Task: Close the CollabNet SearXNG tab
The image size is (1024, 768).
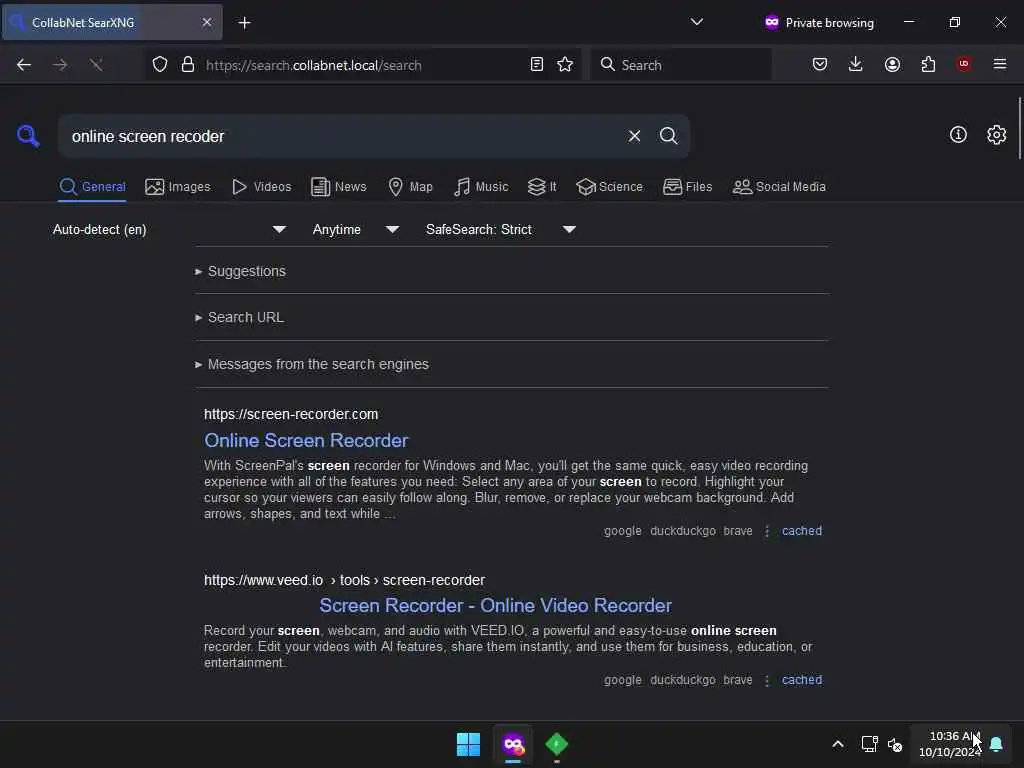Action: point(207,22)
